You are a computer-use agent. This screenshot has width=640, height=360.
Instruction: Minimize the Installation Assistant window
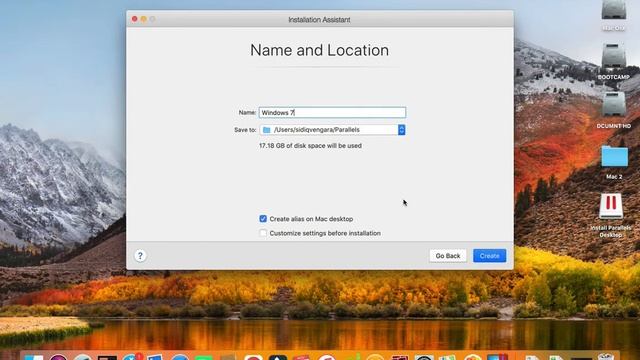(x=144, y=19)
